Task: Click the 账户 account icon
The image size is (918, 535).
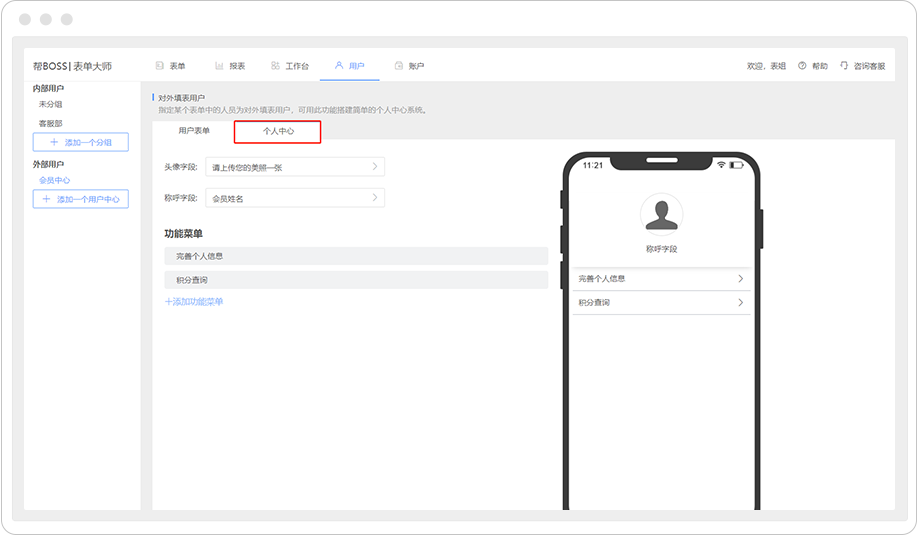Action: click(x=399, y=66)
